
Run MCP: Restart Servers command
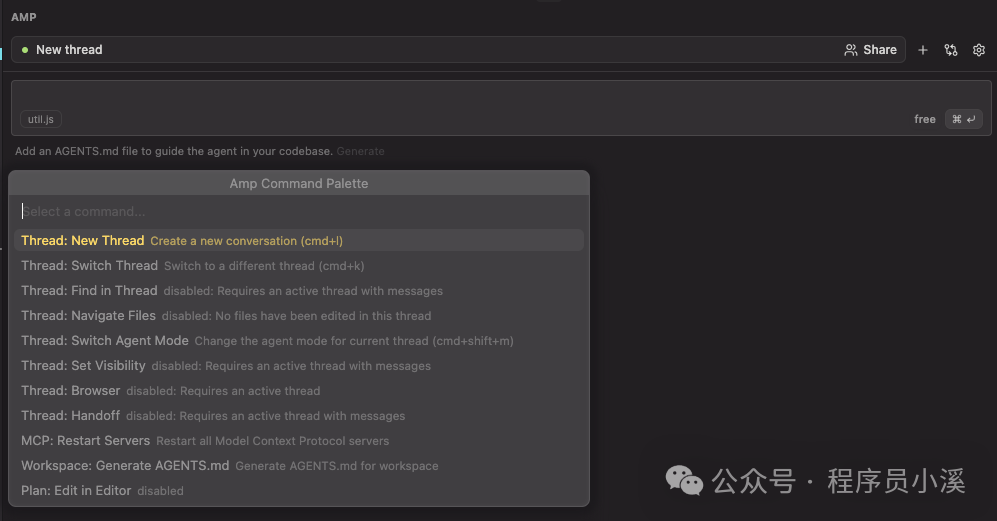click(299, 440)
